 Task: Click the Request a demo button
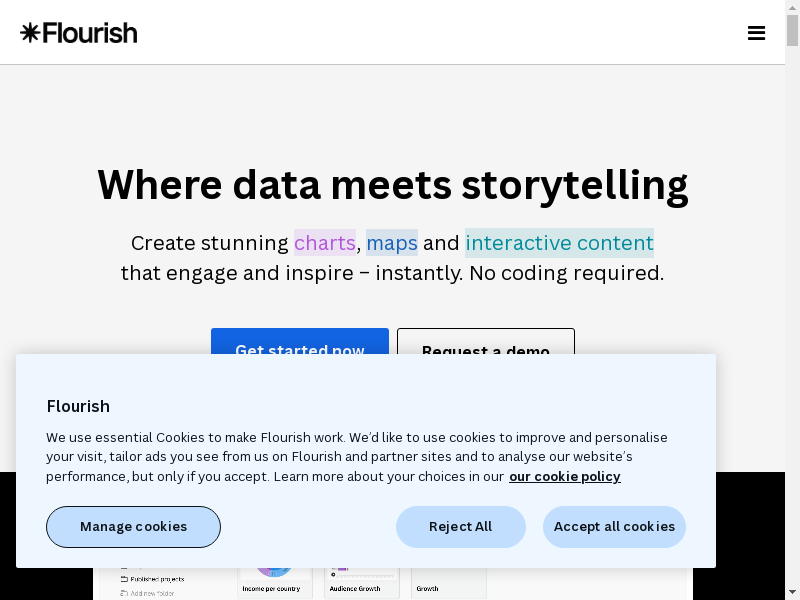click(x=485, y=341)
